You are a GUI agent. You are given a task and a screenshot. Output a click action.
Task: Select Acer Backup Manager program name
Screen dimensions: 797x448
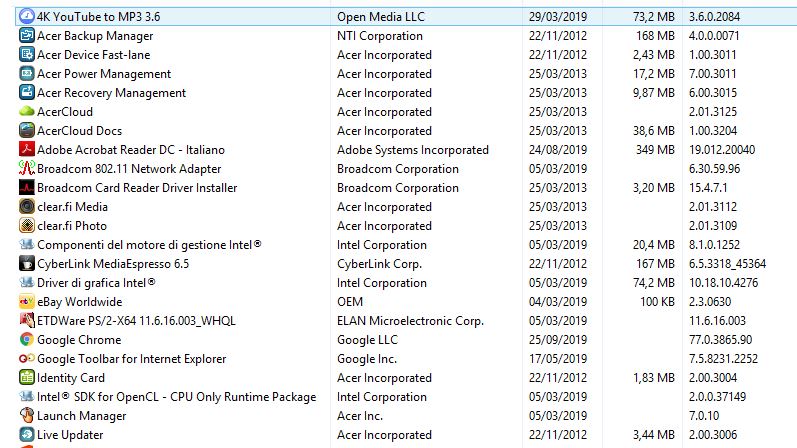95,36
